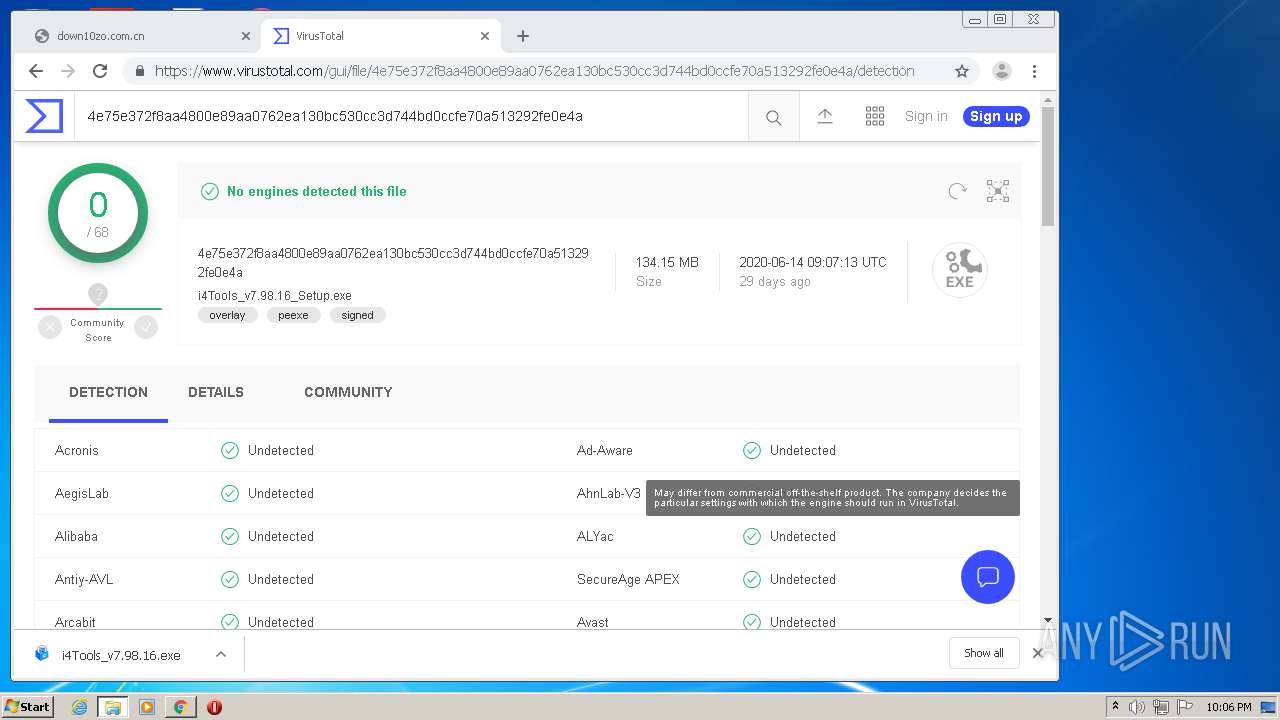This screenshot has width=1280, height=720.
Task: Click the hash search input field
Action: click(410, 116)
